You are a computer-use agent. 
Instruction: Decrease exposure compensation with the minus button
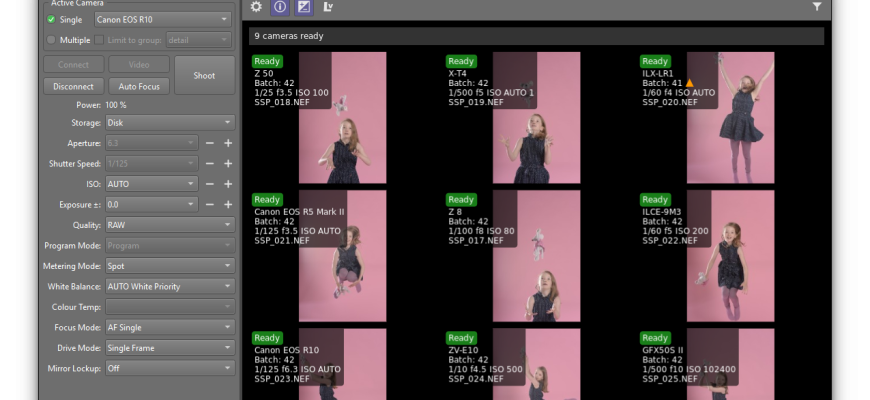210,205
